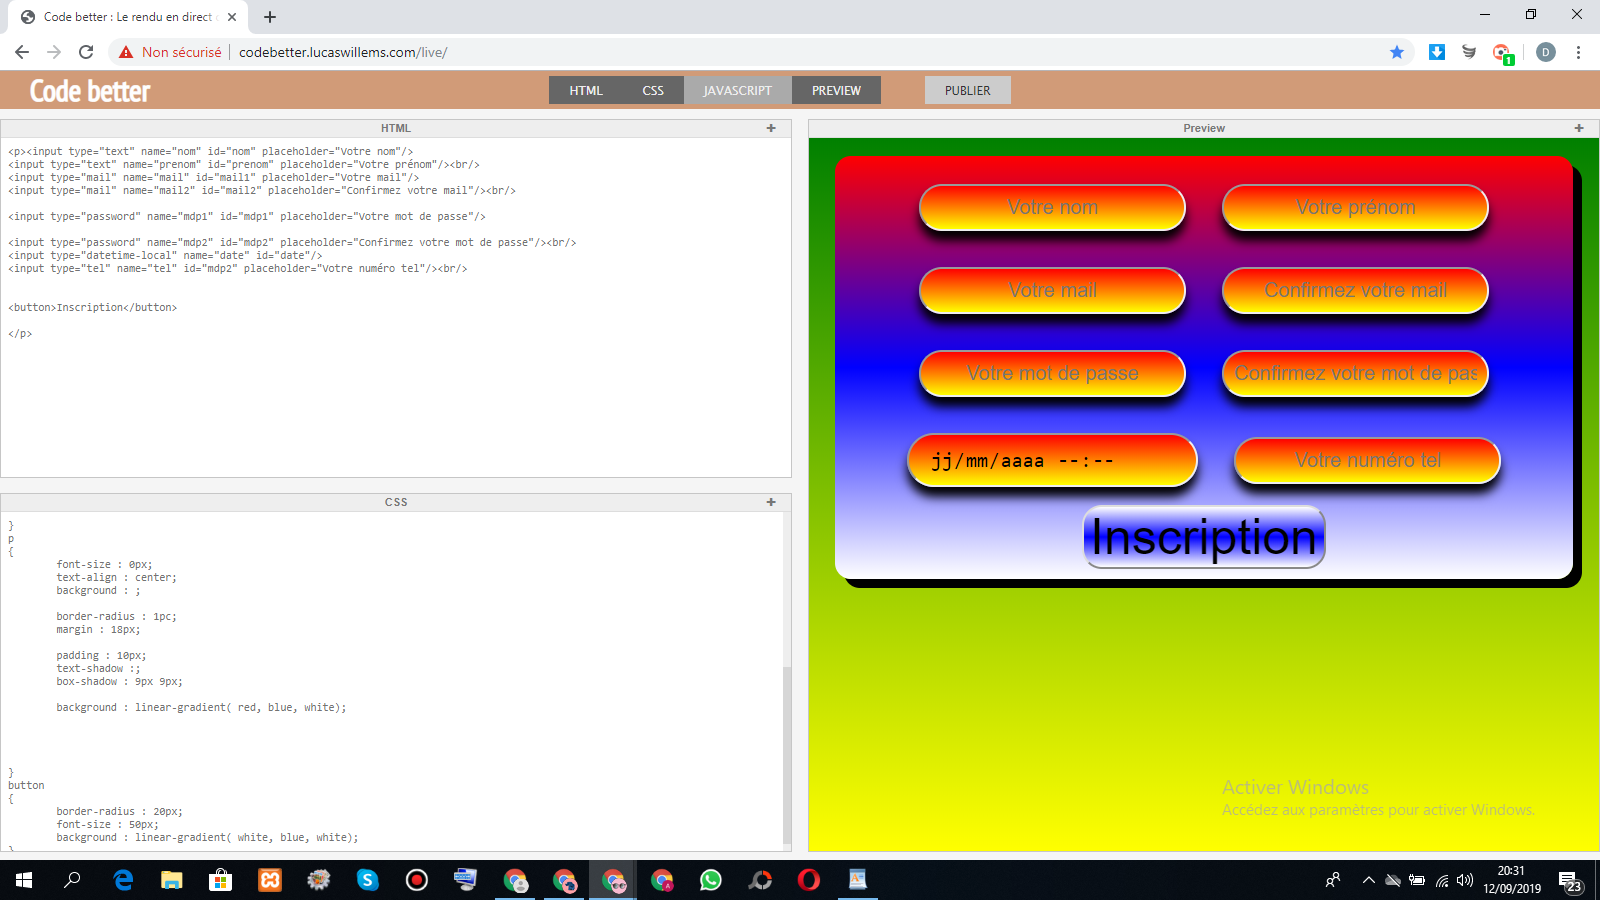This screenshot has height=900, width=1600.
Task: Reload the page with refresh button
Action: point(86,52)
